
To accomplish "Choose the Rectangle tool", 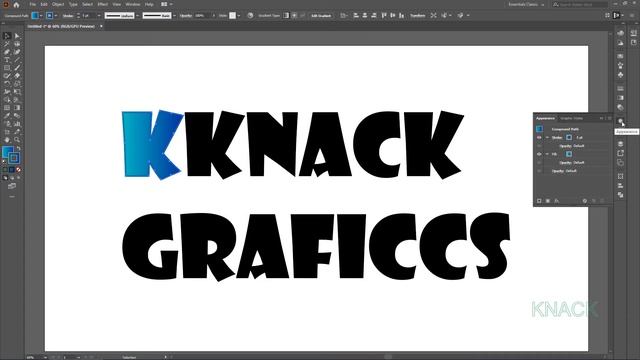I will click(x=7, y=67).
